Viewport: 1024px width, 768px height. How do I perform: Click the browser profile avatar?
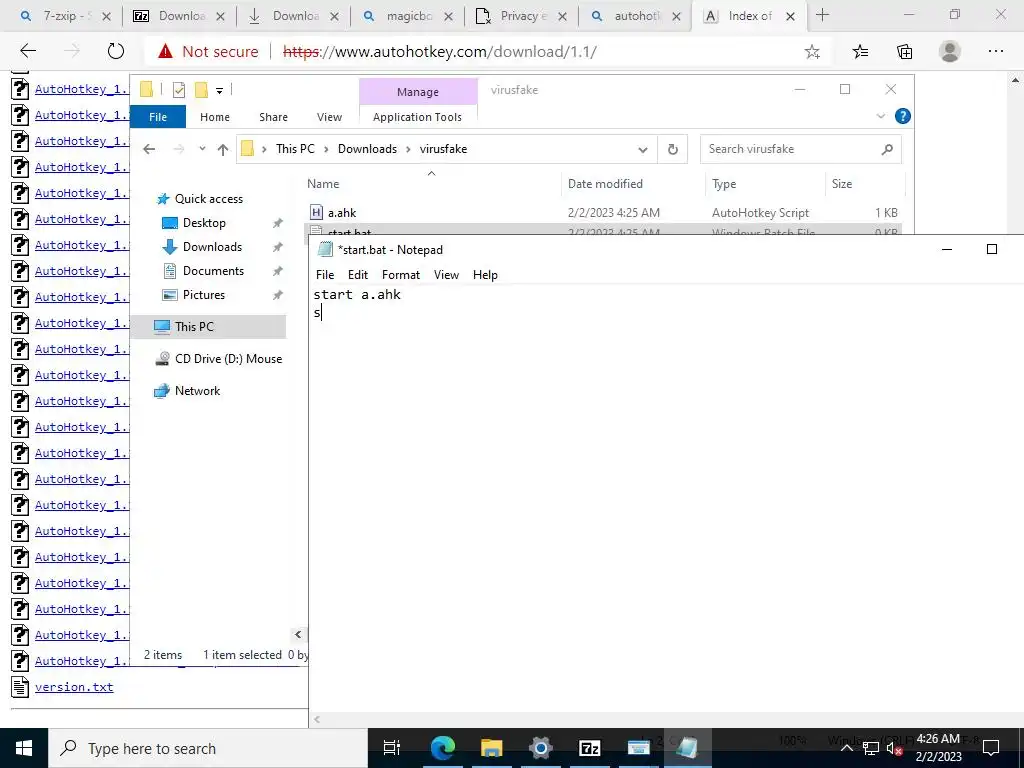pos(950,51)
